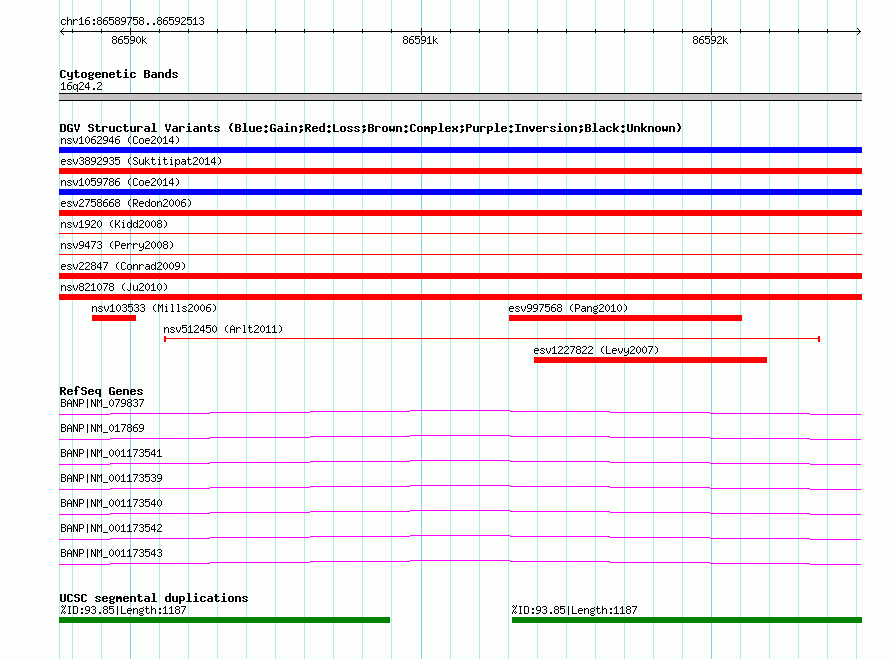This screenshot has height=659, width=890.
Task: Open variant nsv512450 (Arlt2011) label
Action: (x=223, y=329)
